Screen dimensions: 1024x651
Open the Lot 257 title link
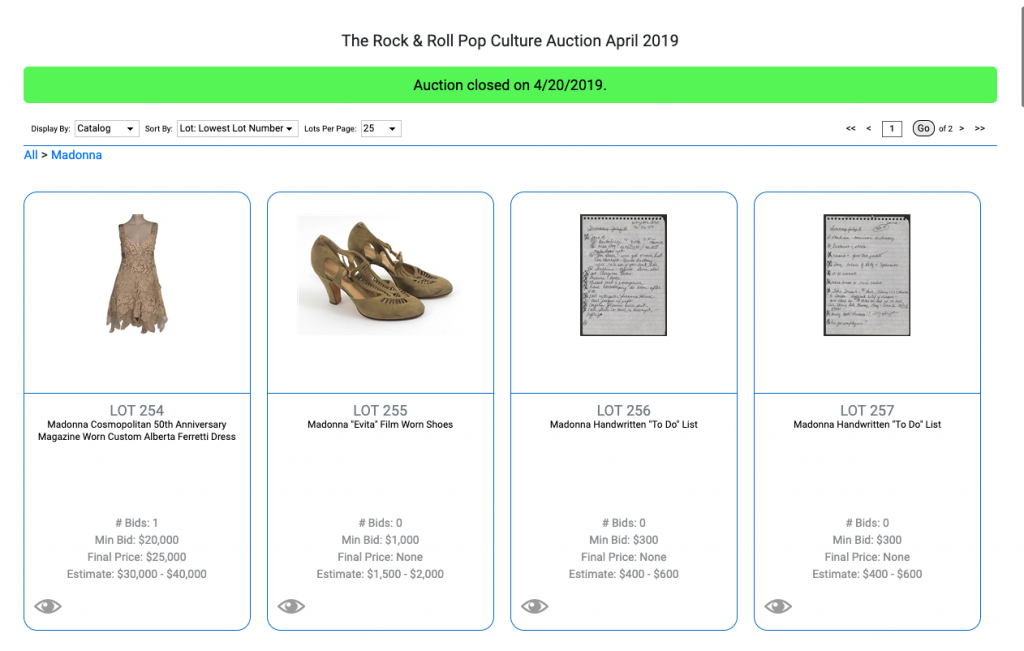click(x=867, y=425)
